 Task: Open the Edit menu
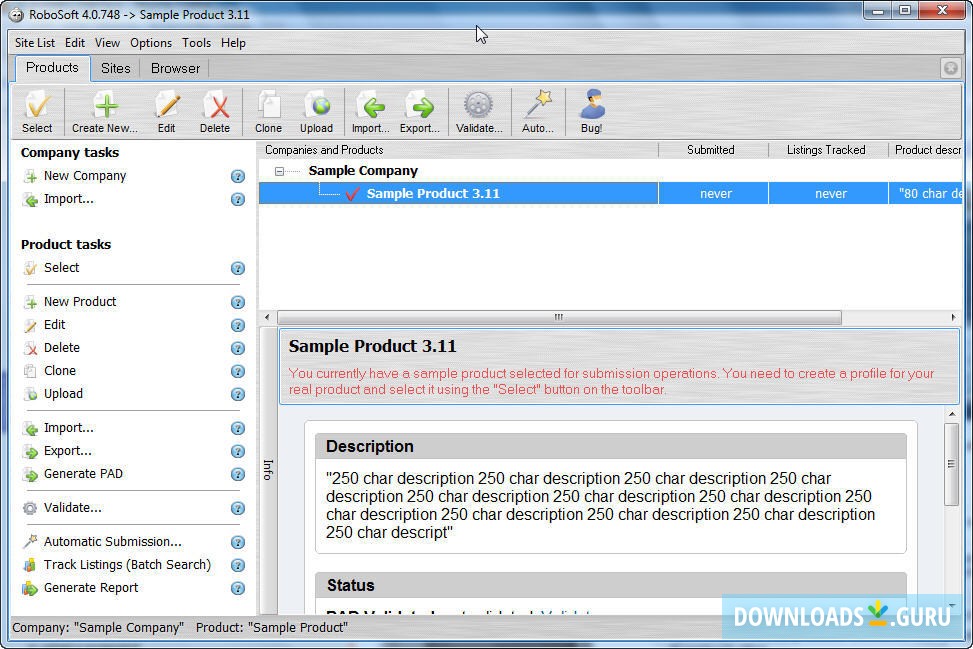pyautogui.click(x=75, y=43)
